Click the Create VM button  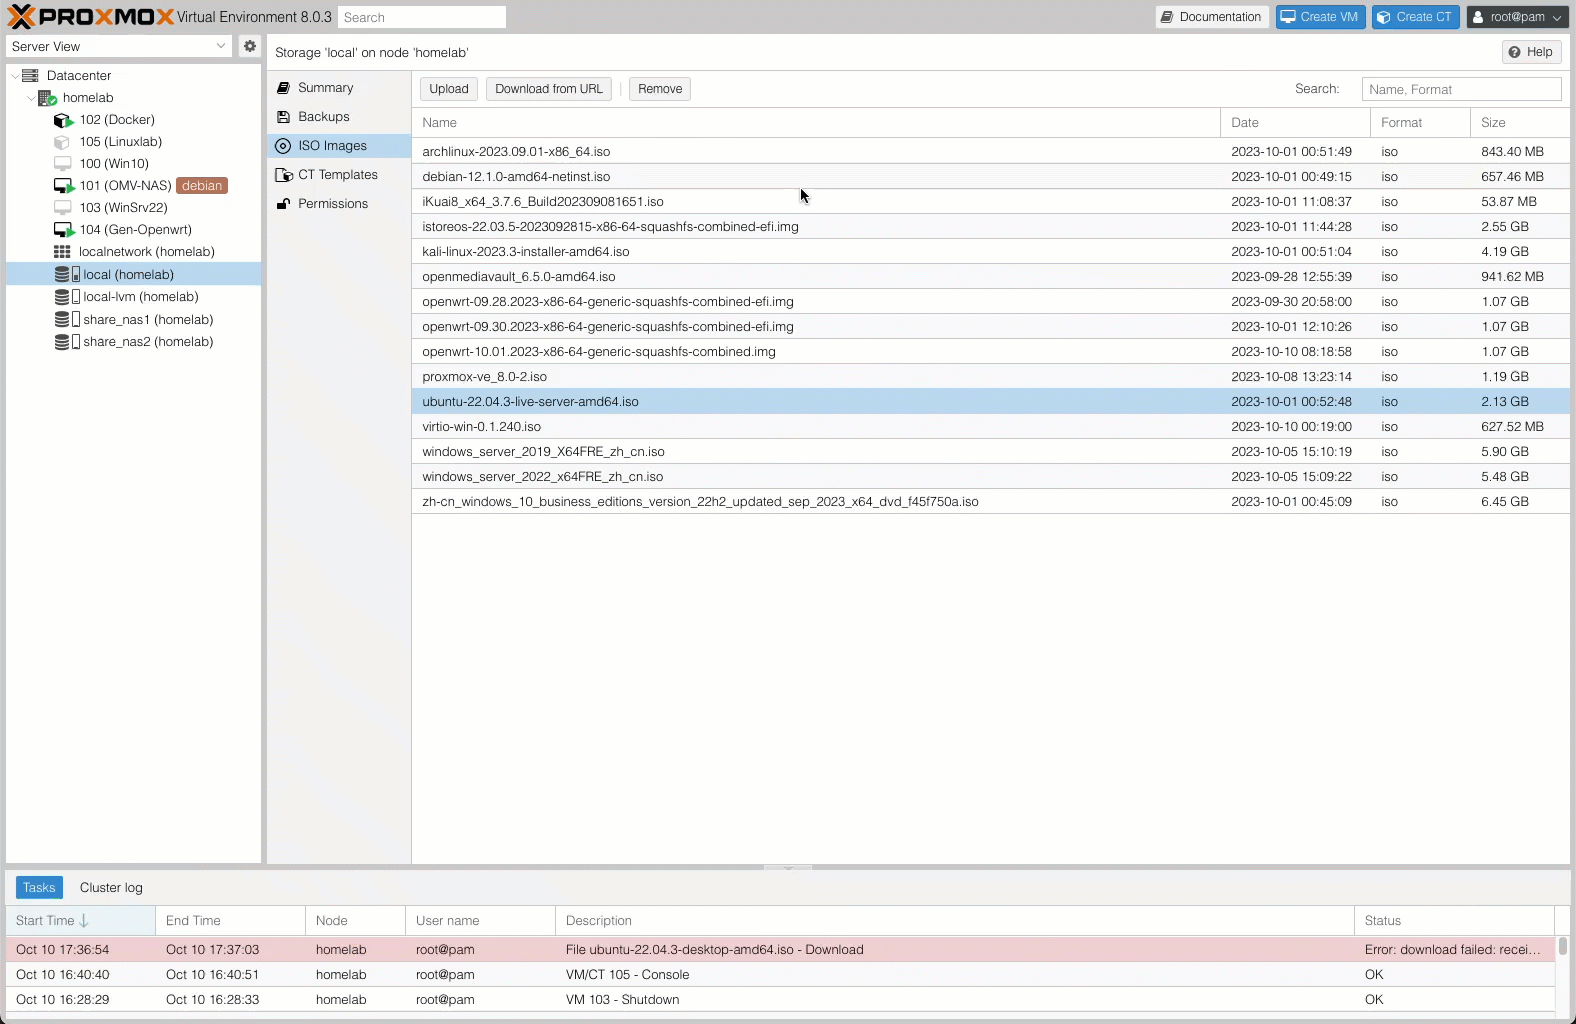[1320, 17]
